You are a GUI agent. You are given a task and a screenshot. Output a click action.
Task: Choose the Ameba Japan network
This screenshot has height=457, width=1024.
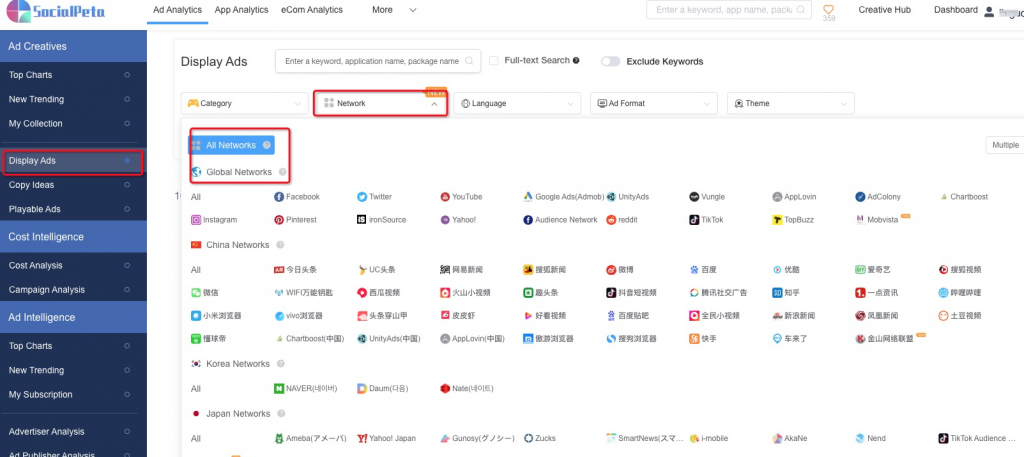click(x=310, y=438)
